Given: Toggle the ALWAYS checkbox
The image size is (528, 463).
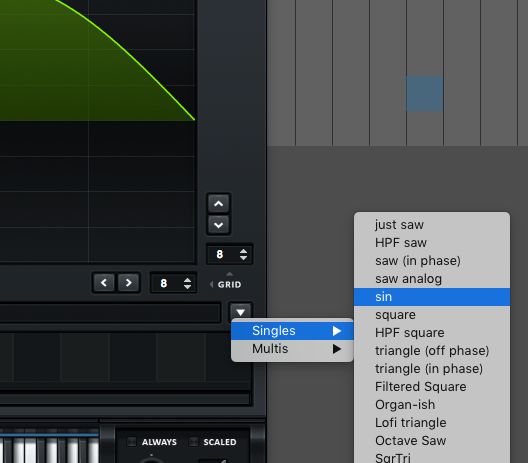Looking at the screenshot, I should click(132, 441).
